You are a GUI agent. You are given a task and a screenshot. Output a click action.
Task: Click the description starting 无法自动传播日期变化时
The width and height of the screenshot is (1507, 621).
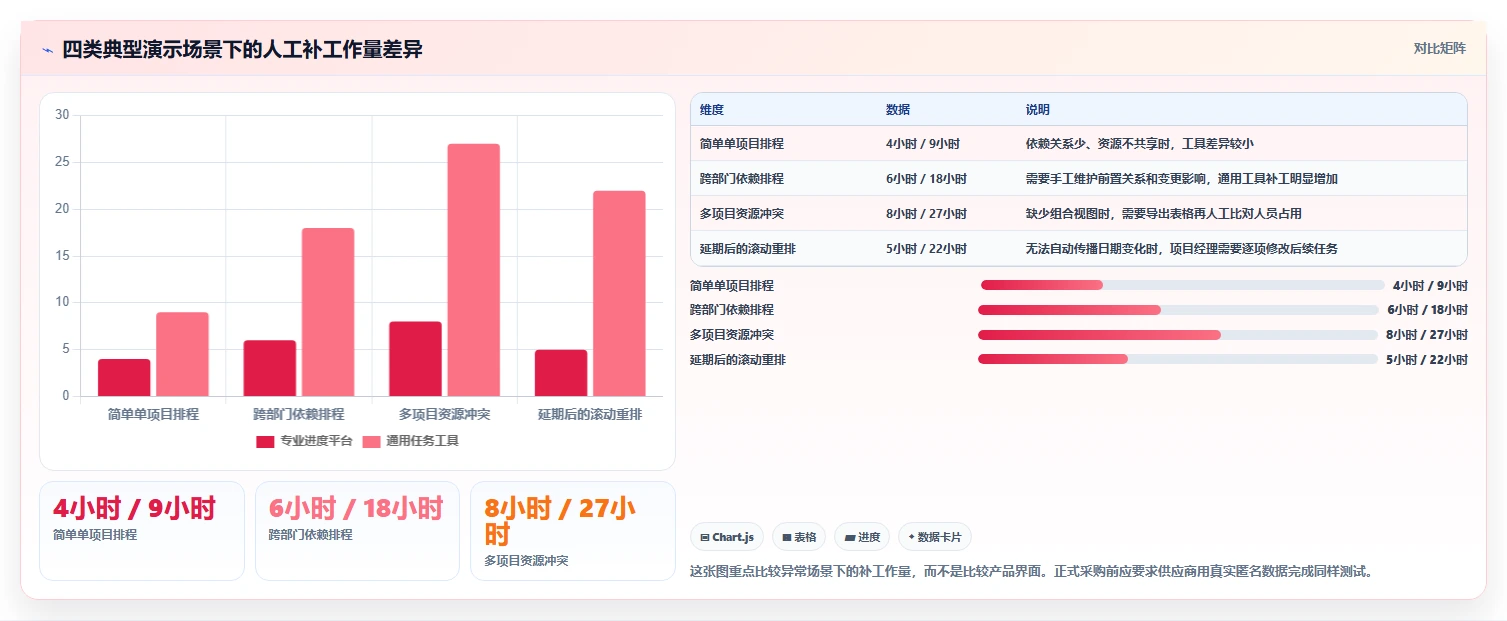tap(1182, 249)
